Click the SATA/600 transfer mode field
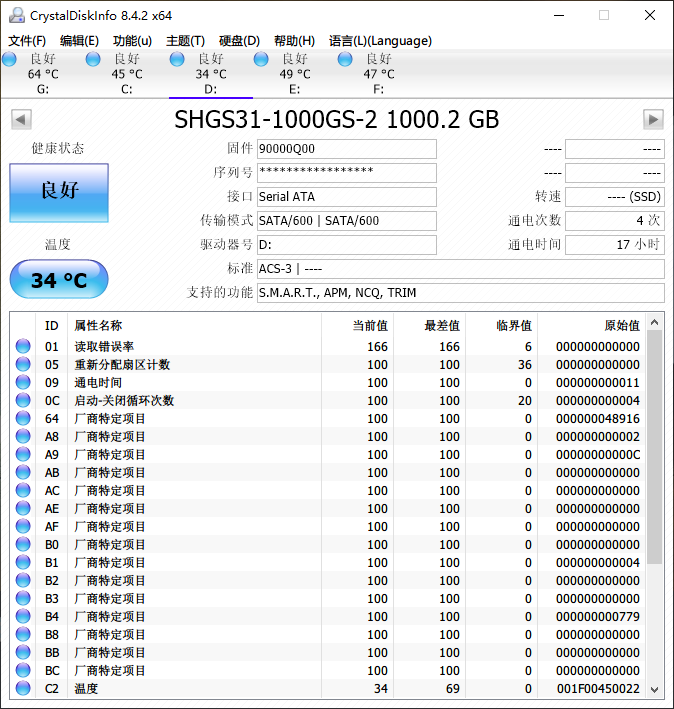 point(347,221)
